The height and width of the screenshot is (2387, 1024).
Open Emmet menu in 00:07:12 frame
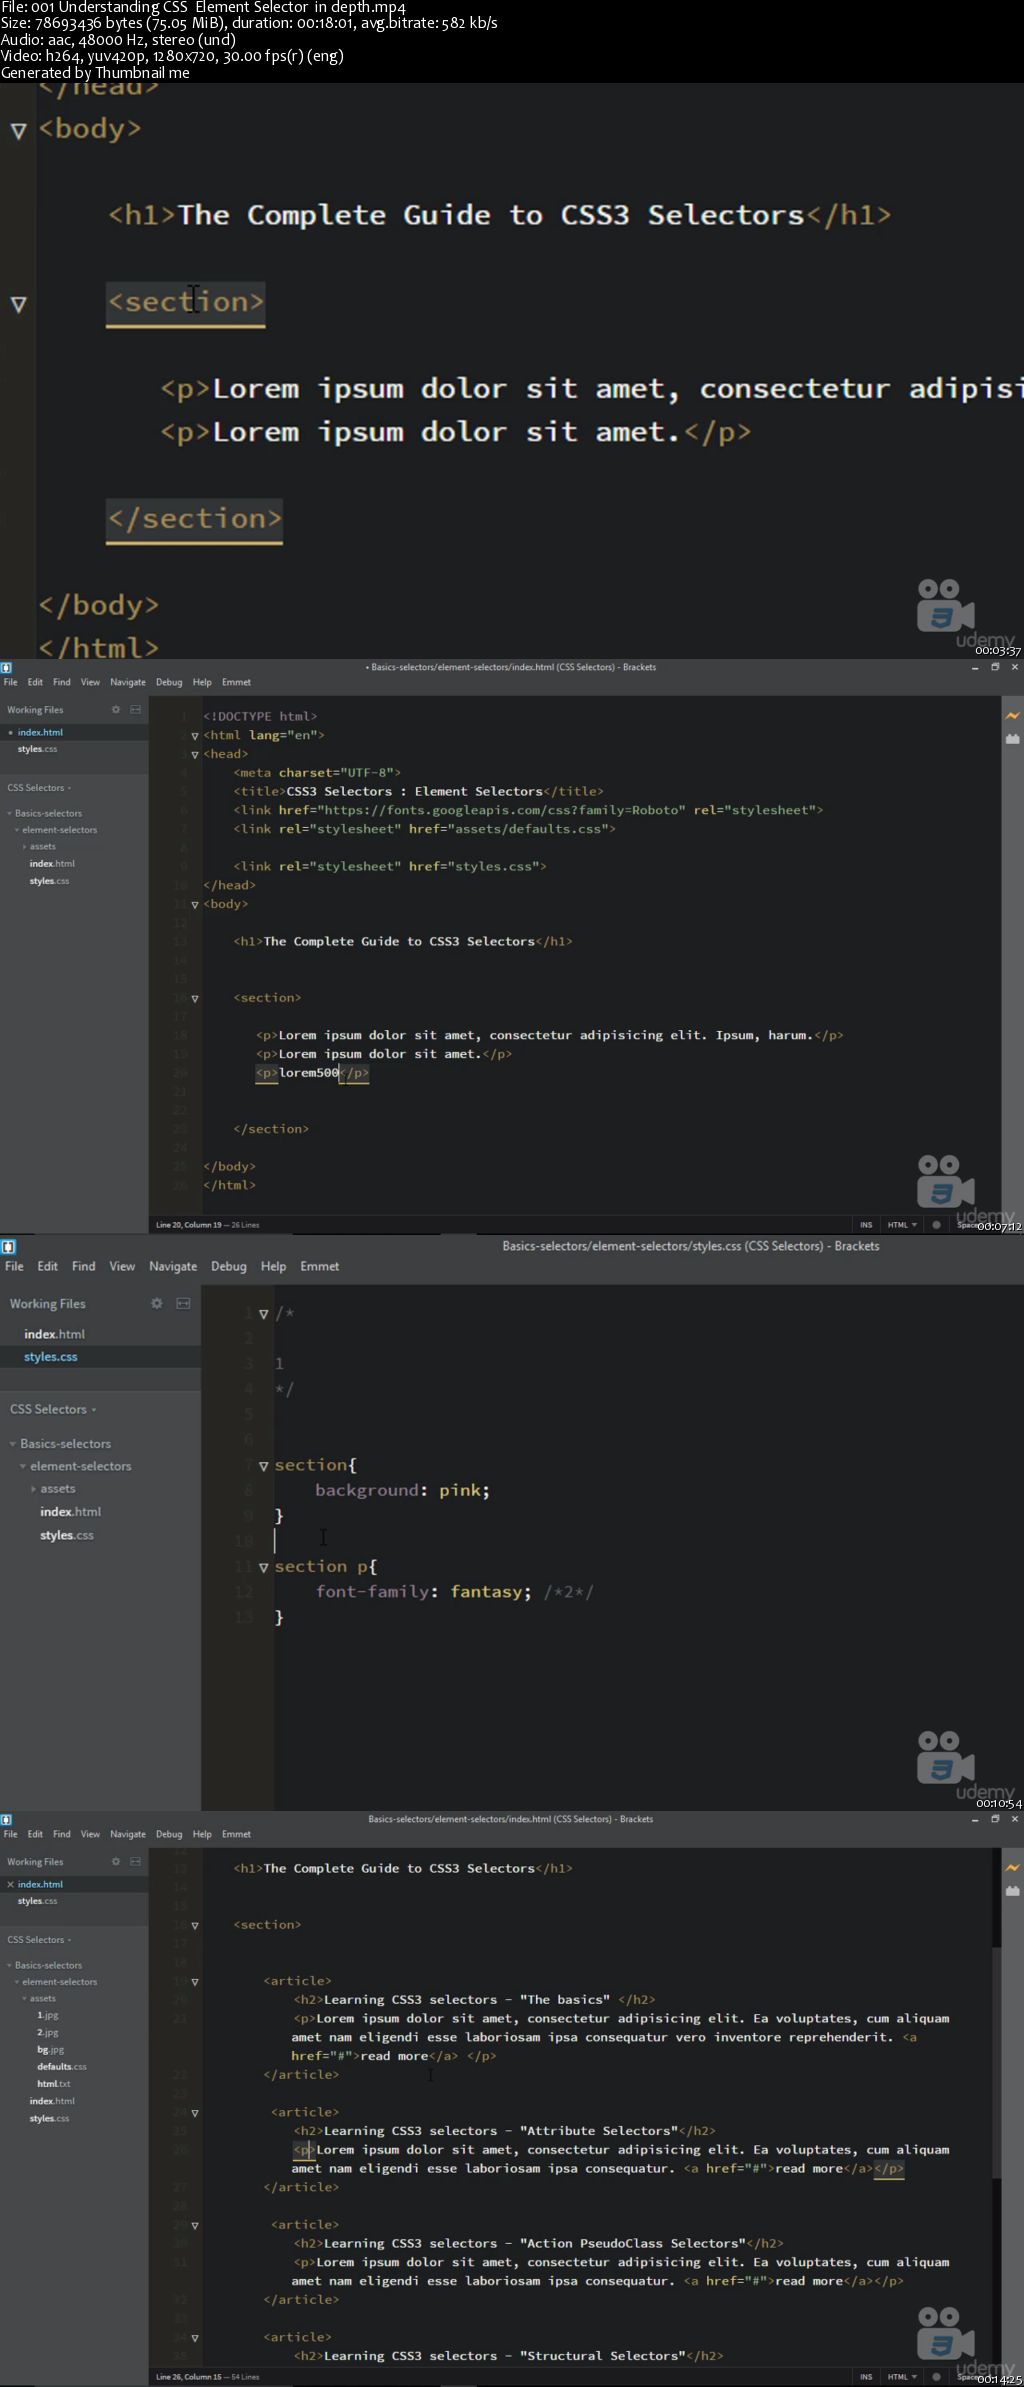click(x=236, y=682)
